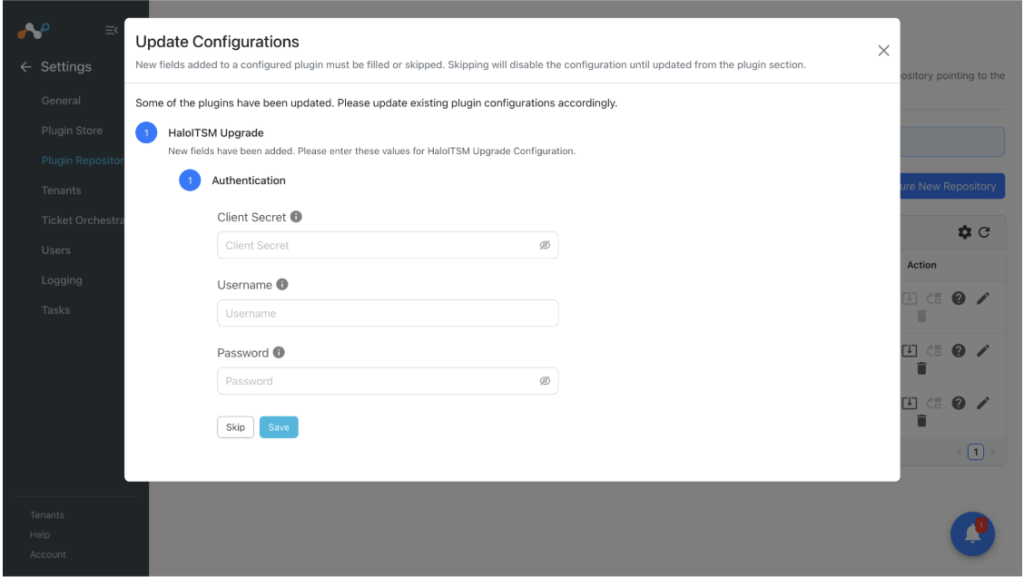
Task: Click the refresh icon beside the gear
Action: pyautogui.click(x=984, y=232)
